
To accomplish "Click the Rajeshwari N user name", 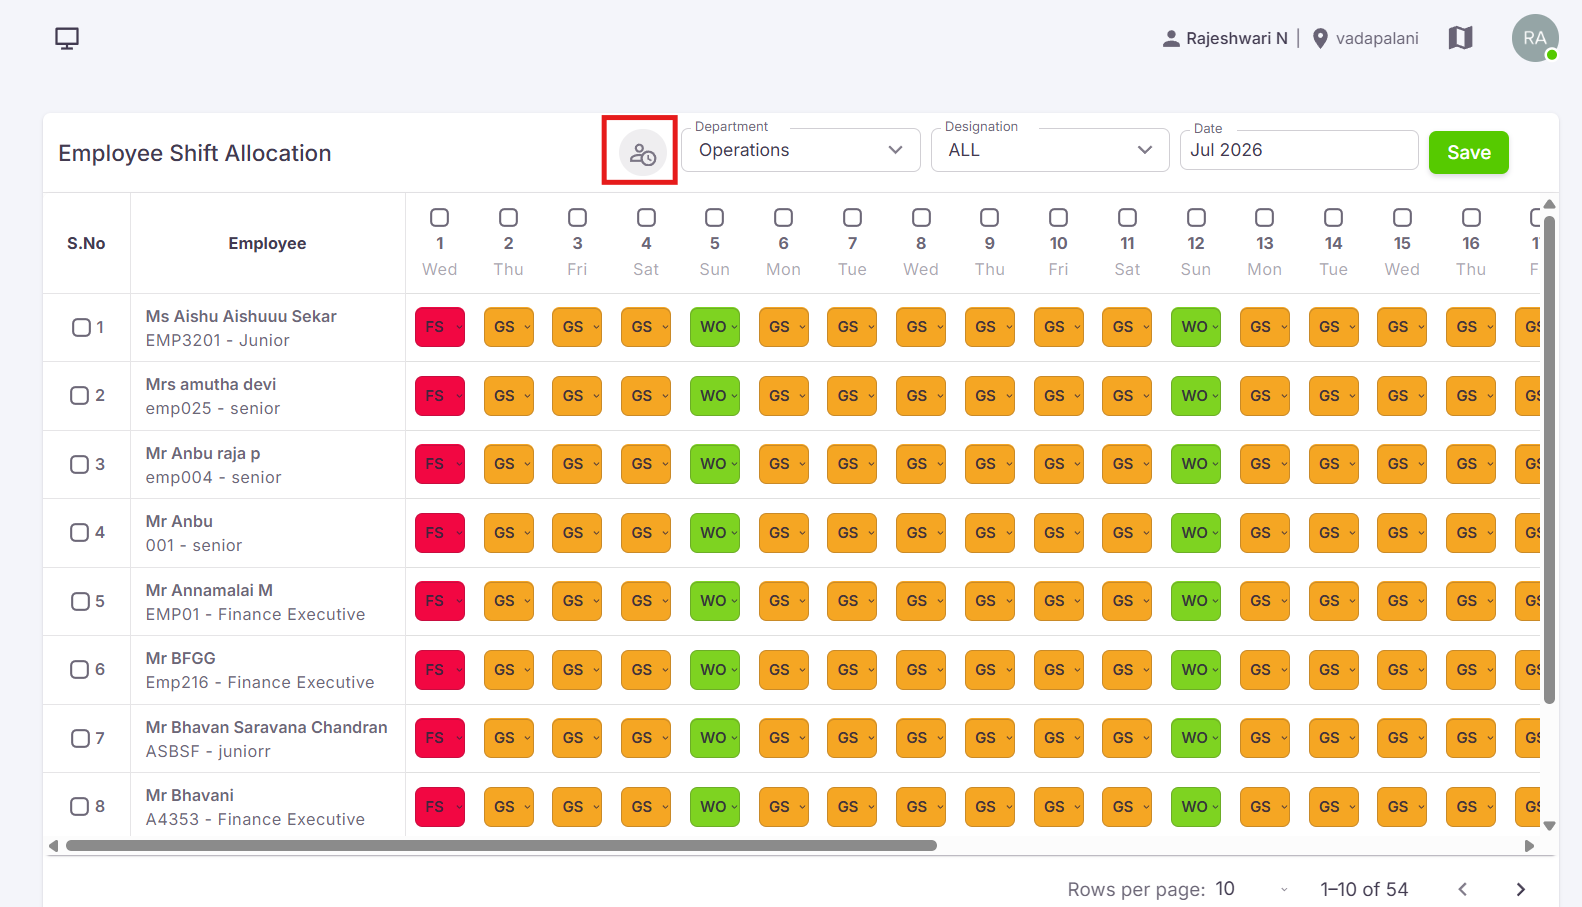I will tap(1236, 38).
